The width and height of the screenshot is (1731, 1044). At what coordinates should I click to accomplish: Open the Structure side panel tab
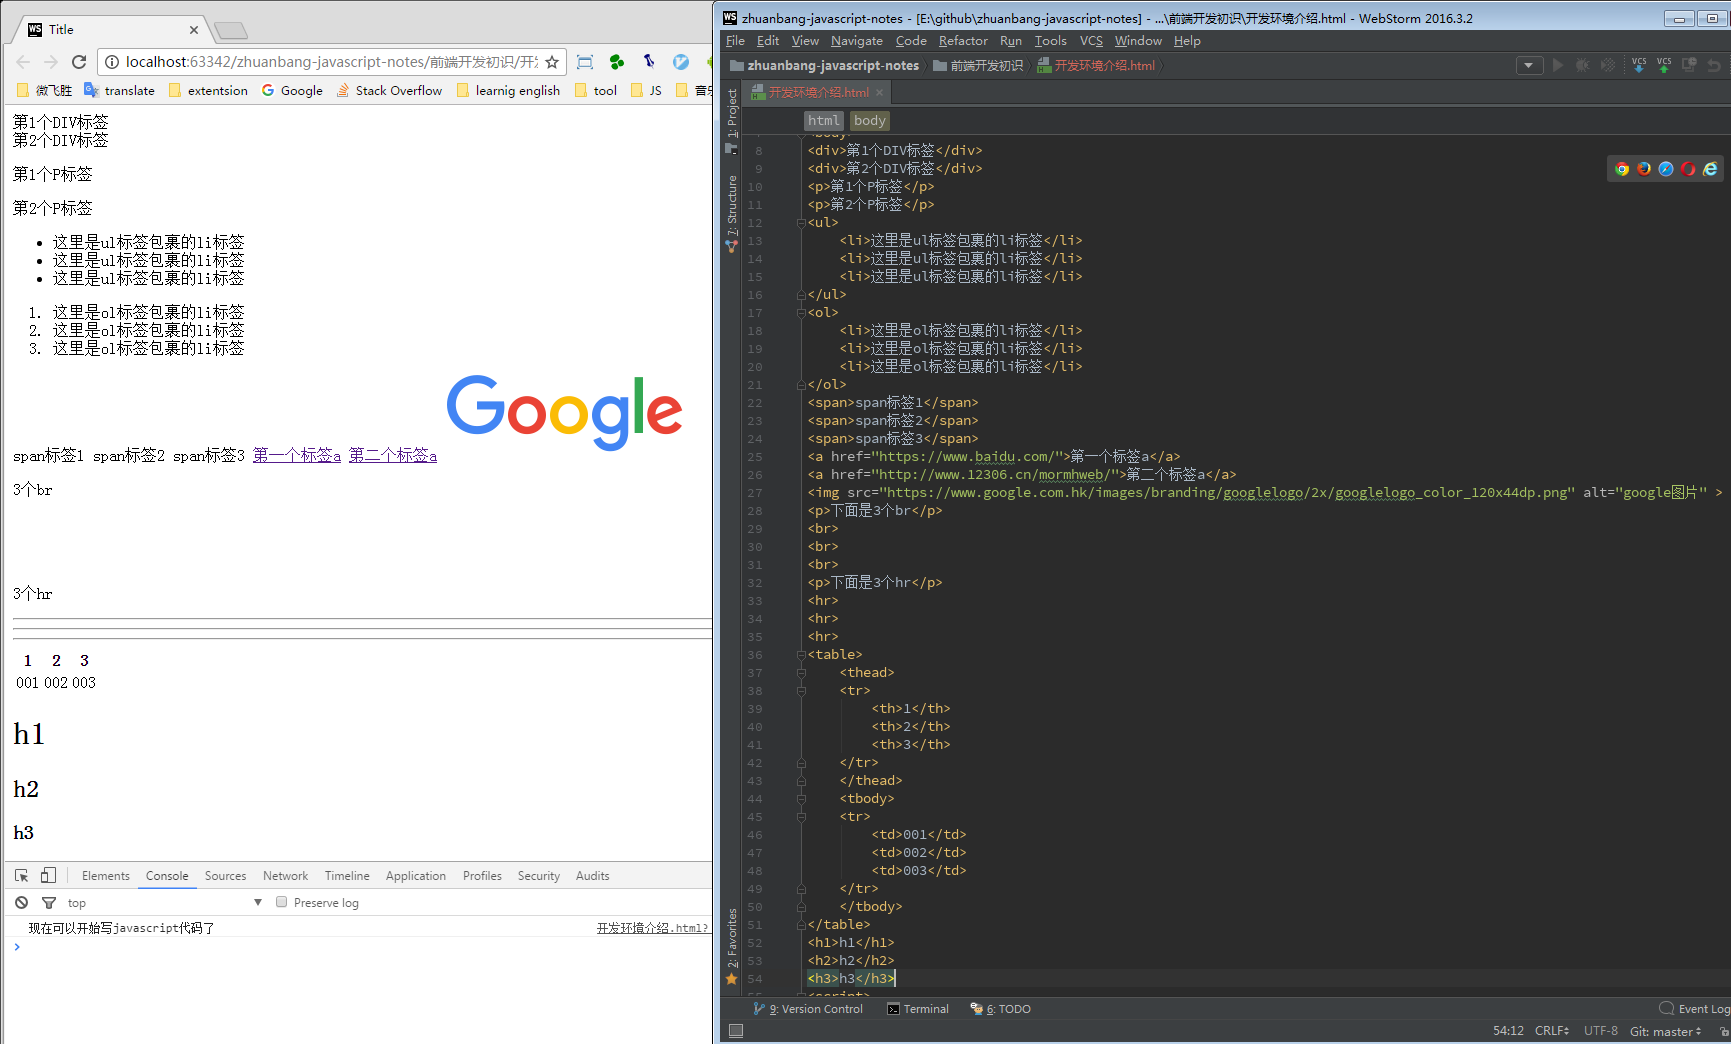(732, 213)
